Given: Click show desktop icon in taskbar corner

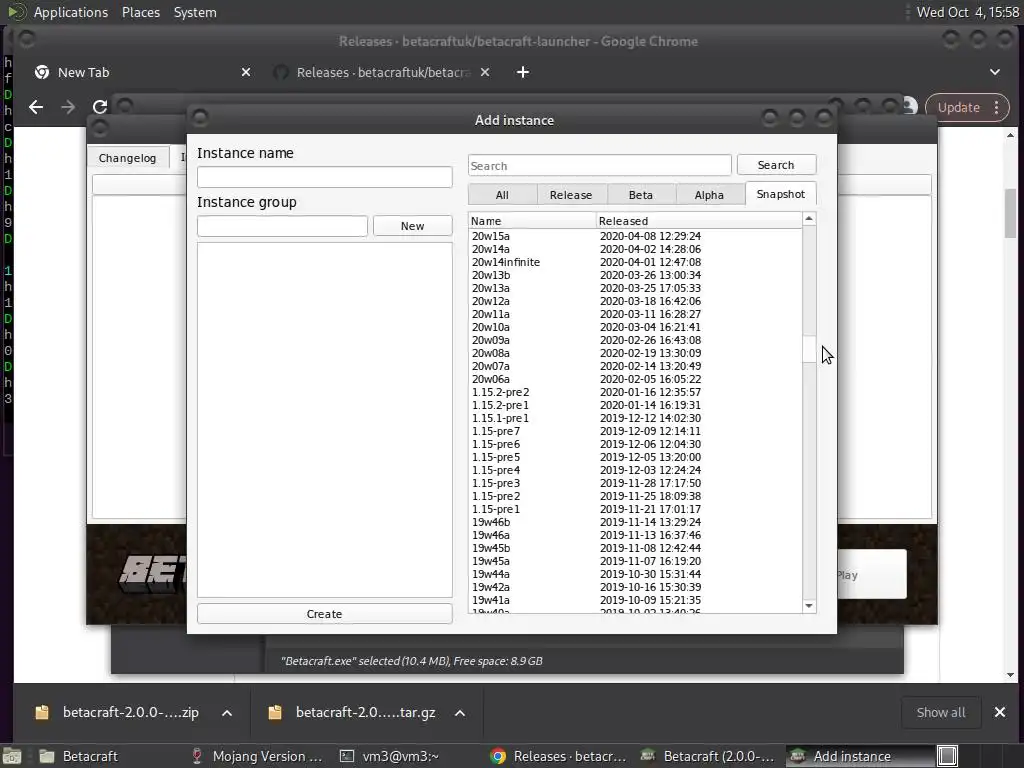Looking at the screenshot, I should pyautogui.click(x=12, y=756).
